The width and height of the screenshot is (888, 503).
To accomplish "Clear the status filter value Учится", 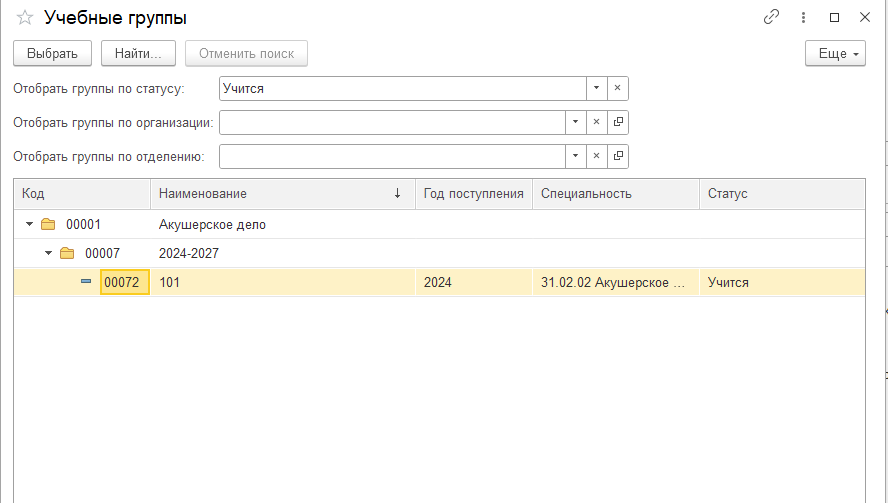I will tap(617, 88).
